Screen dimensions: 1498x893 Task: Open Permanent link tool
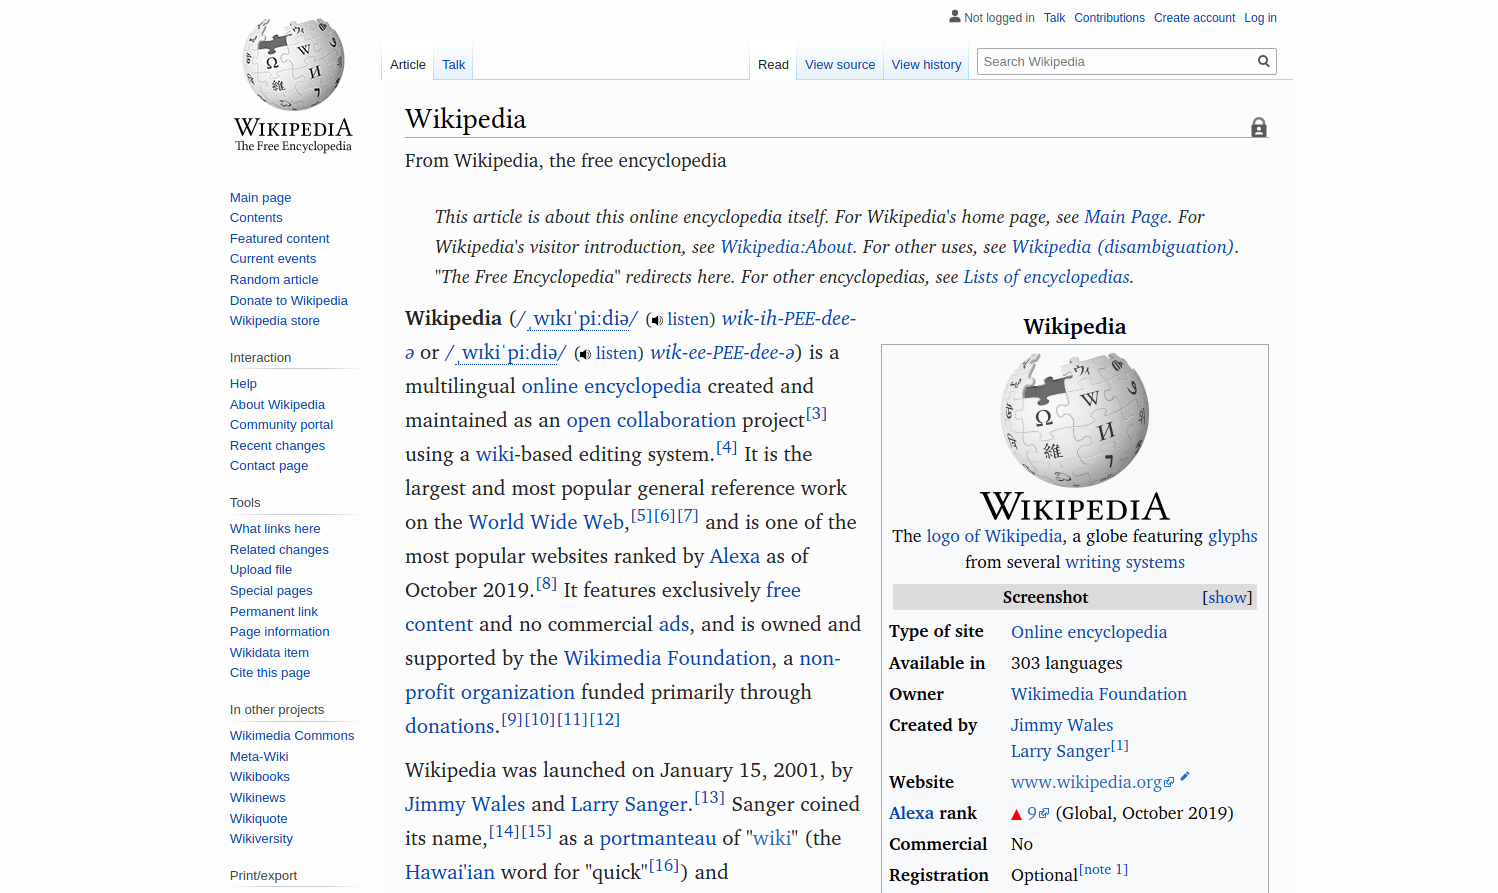[x=274, y=612]
